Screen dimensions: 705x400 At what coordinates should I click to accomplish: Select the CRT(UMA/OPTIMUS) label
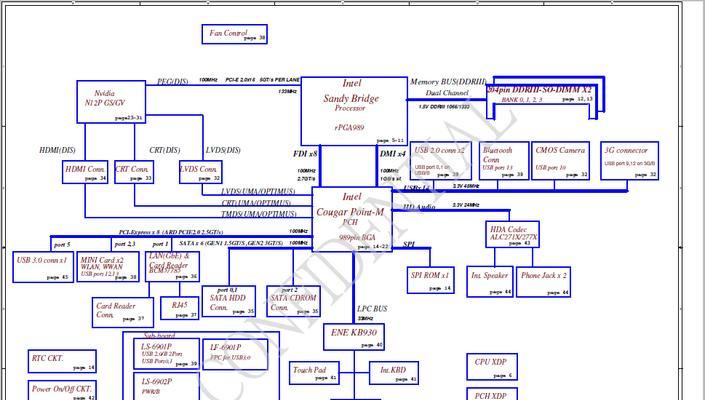[x=256, y=203]
